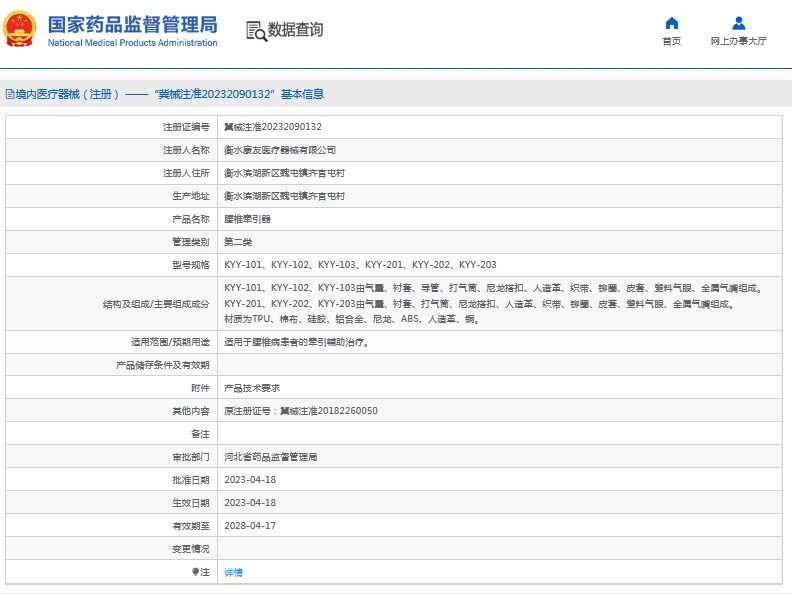Click the 其他内容 label
The image size is (792, 594).
[x=190, y=411]
